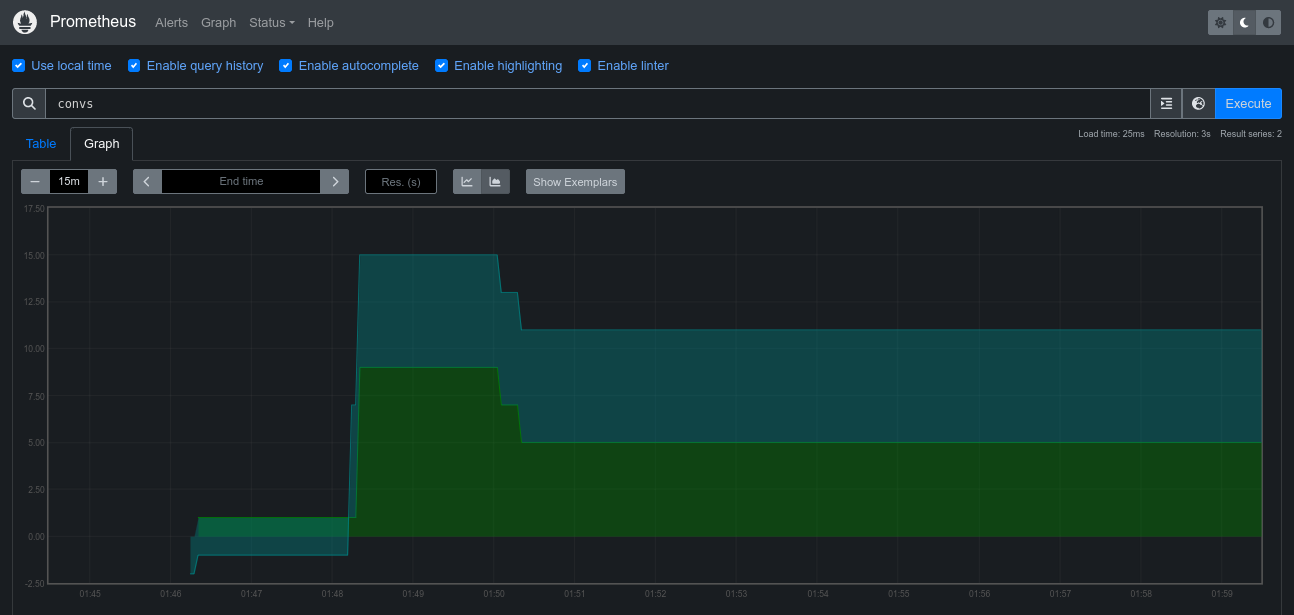Click the Prometheus torch logo
The height and width of the screenshot is (615, 1294).
[24, 21]
